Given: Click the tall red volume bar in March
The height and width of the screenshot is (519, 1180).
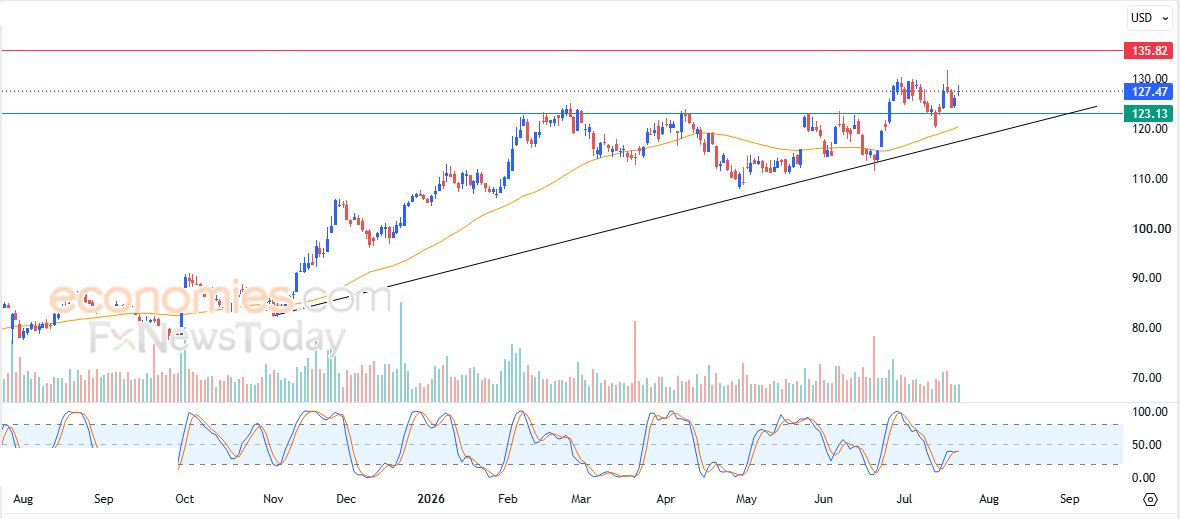Looking at the screenshot, I should (x=635, y=362).
